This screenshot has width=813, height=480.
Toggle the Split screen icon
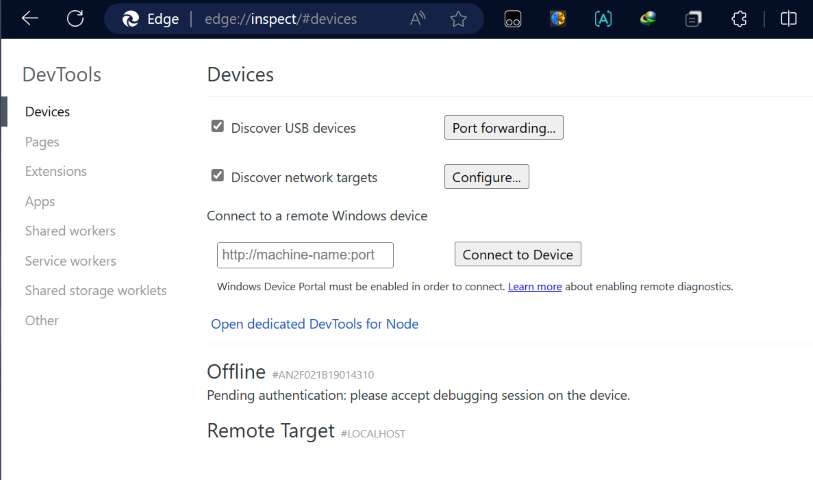pyautogui.click(x=789, y=19)
